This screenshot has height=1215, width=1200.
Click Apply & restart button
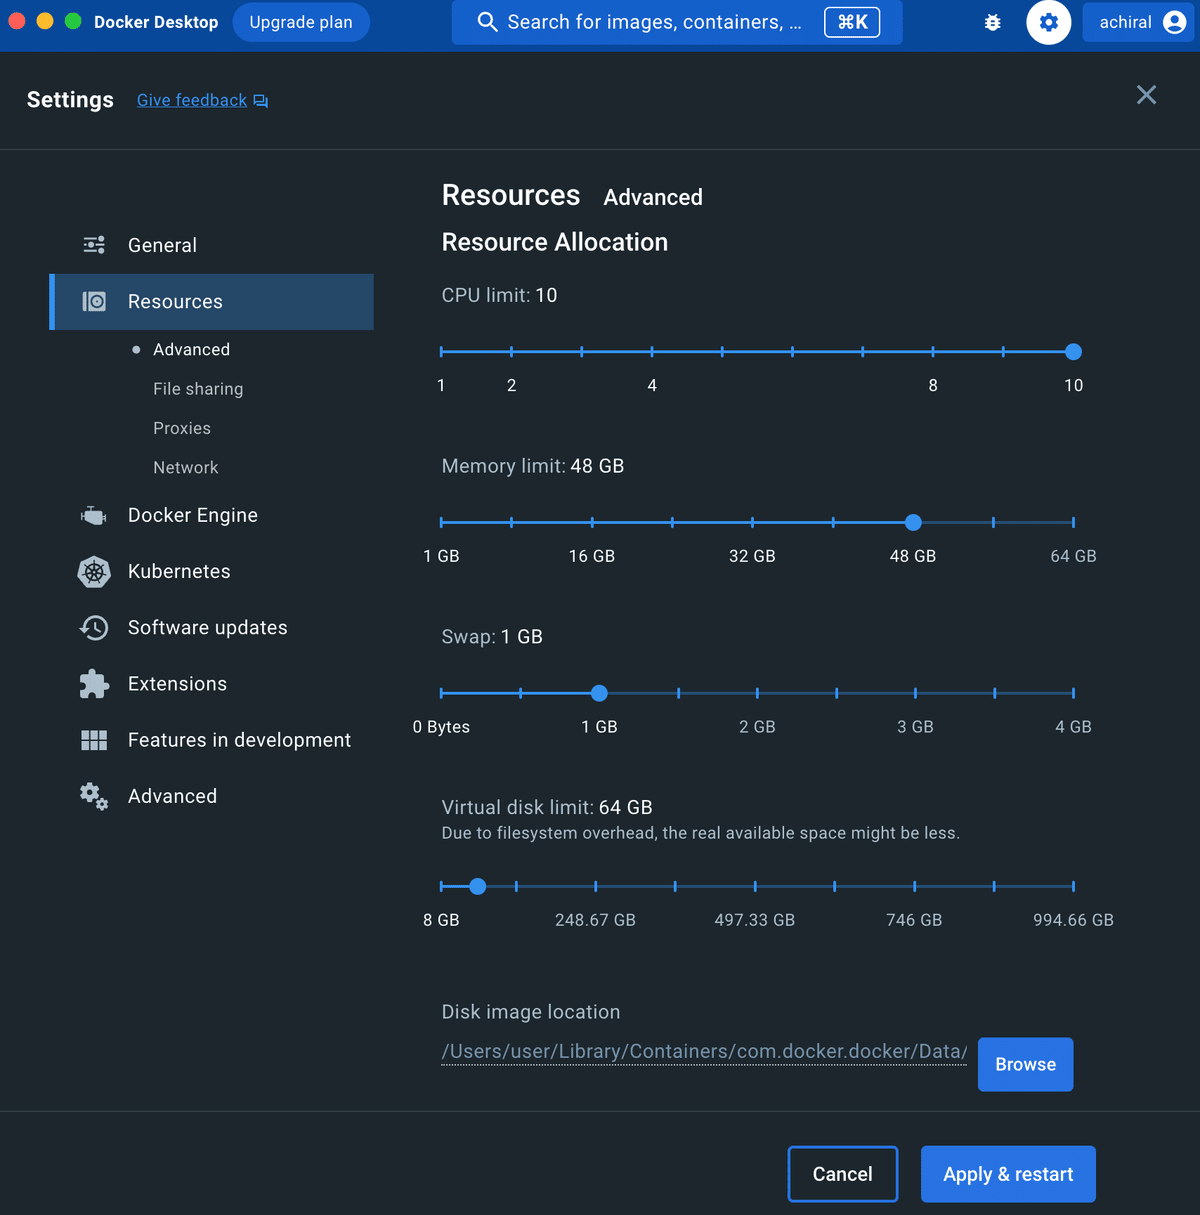pyautogui.click(x=1008, y=1174)
